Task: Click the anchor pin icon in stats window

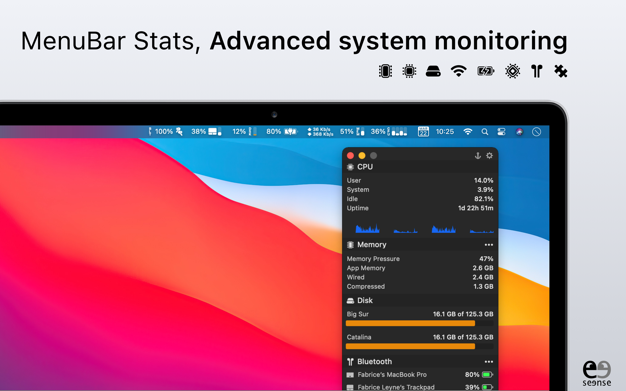Action: point(477,156)
